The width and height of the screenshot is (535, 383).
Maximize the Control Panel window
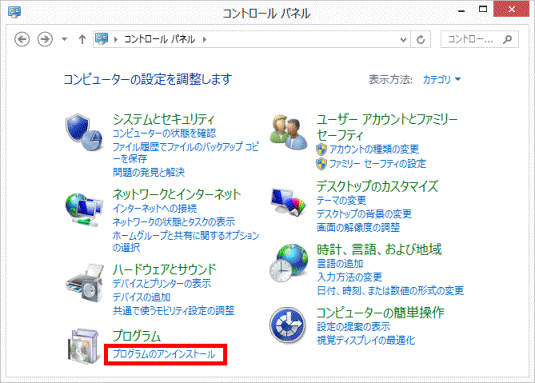point(483,9)
